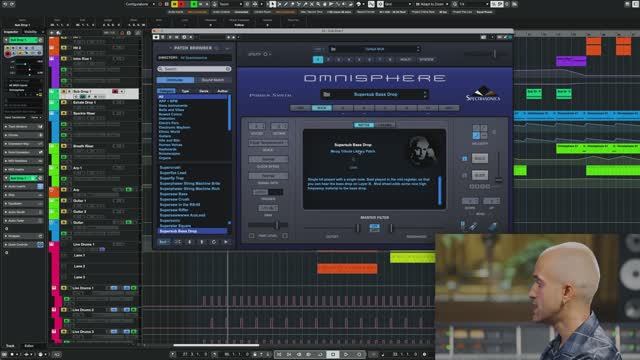Select the velocity curve icon

[476, 136]
